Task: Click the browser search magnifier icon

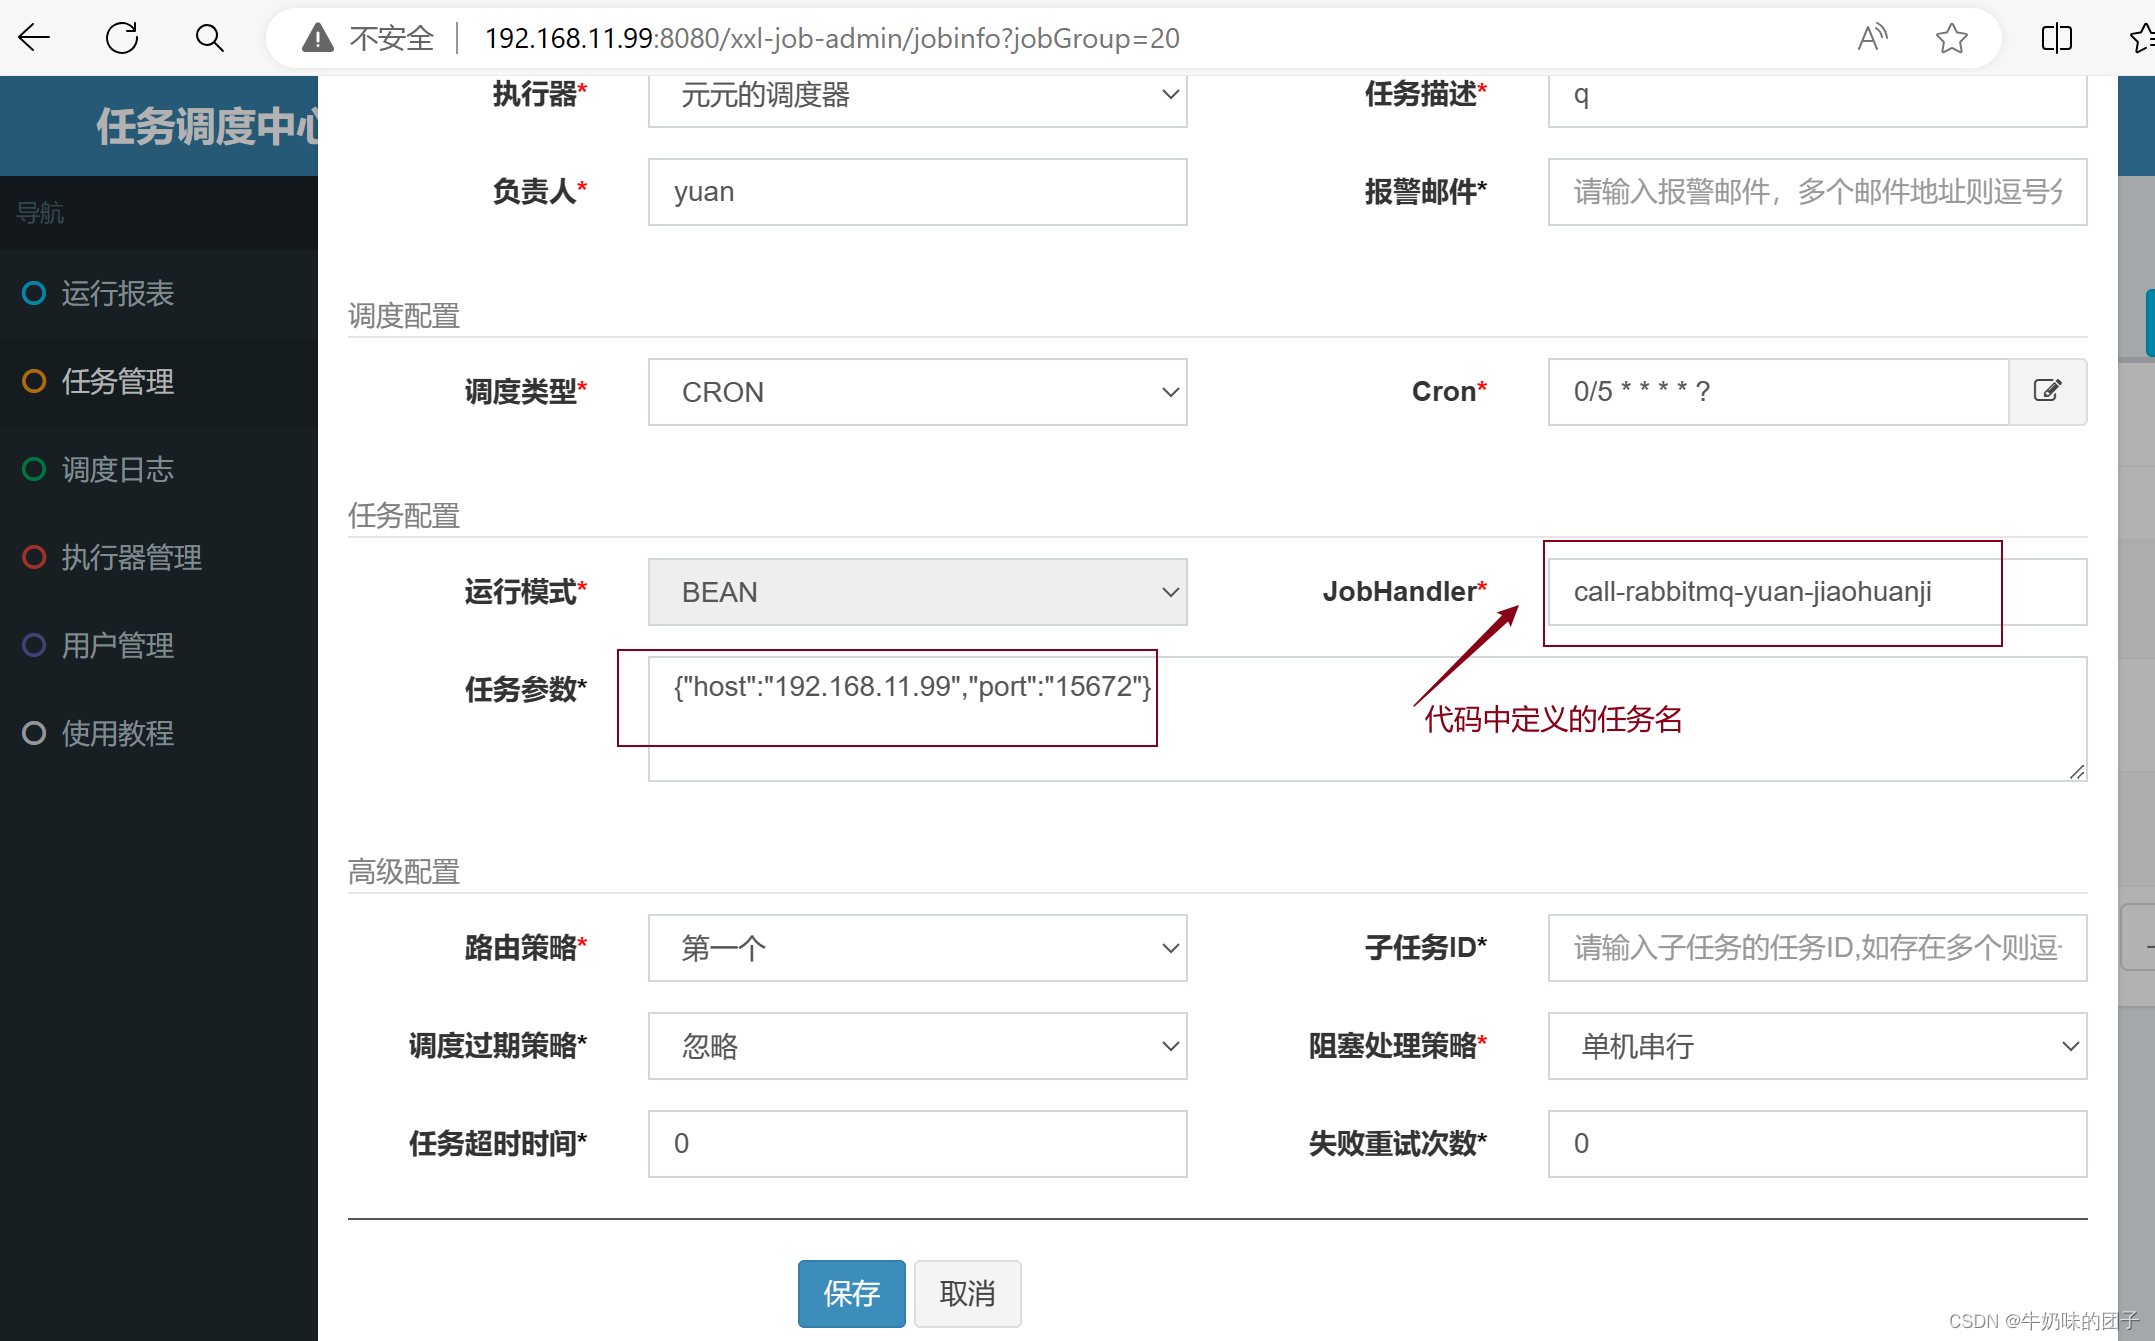Action: pos(209,38)
